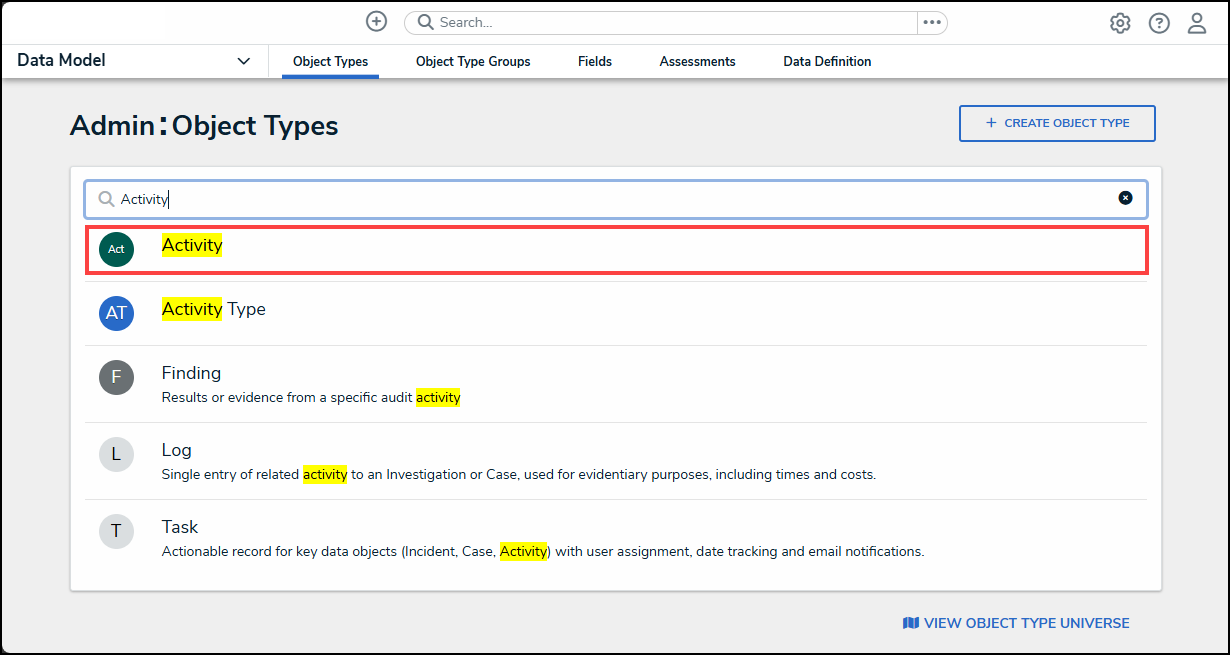Switch to the Object Type Groups tab
This screenshot has width=1230, height=655.
(473, 61)
